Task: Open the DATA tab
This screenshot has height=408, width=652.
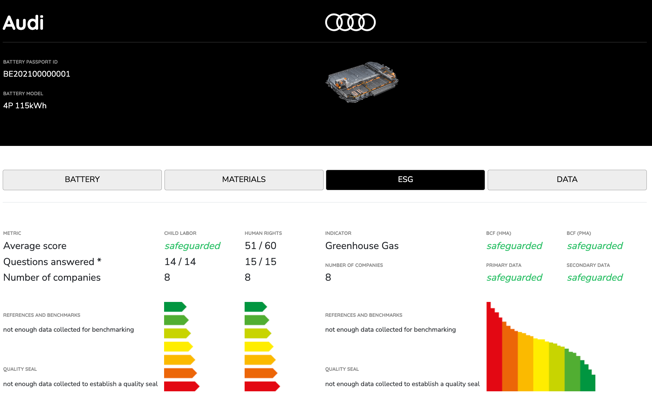Action: coord(566,180)
